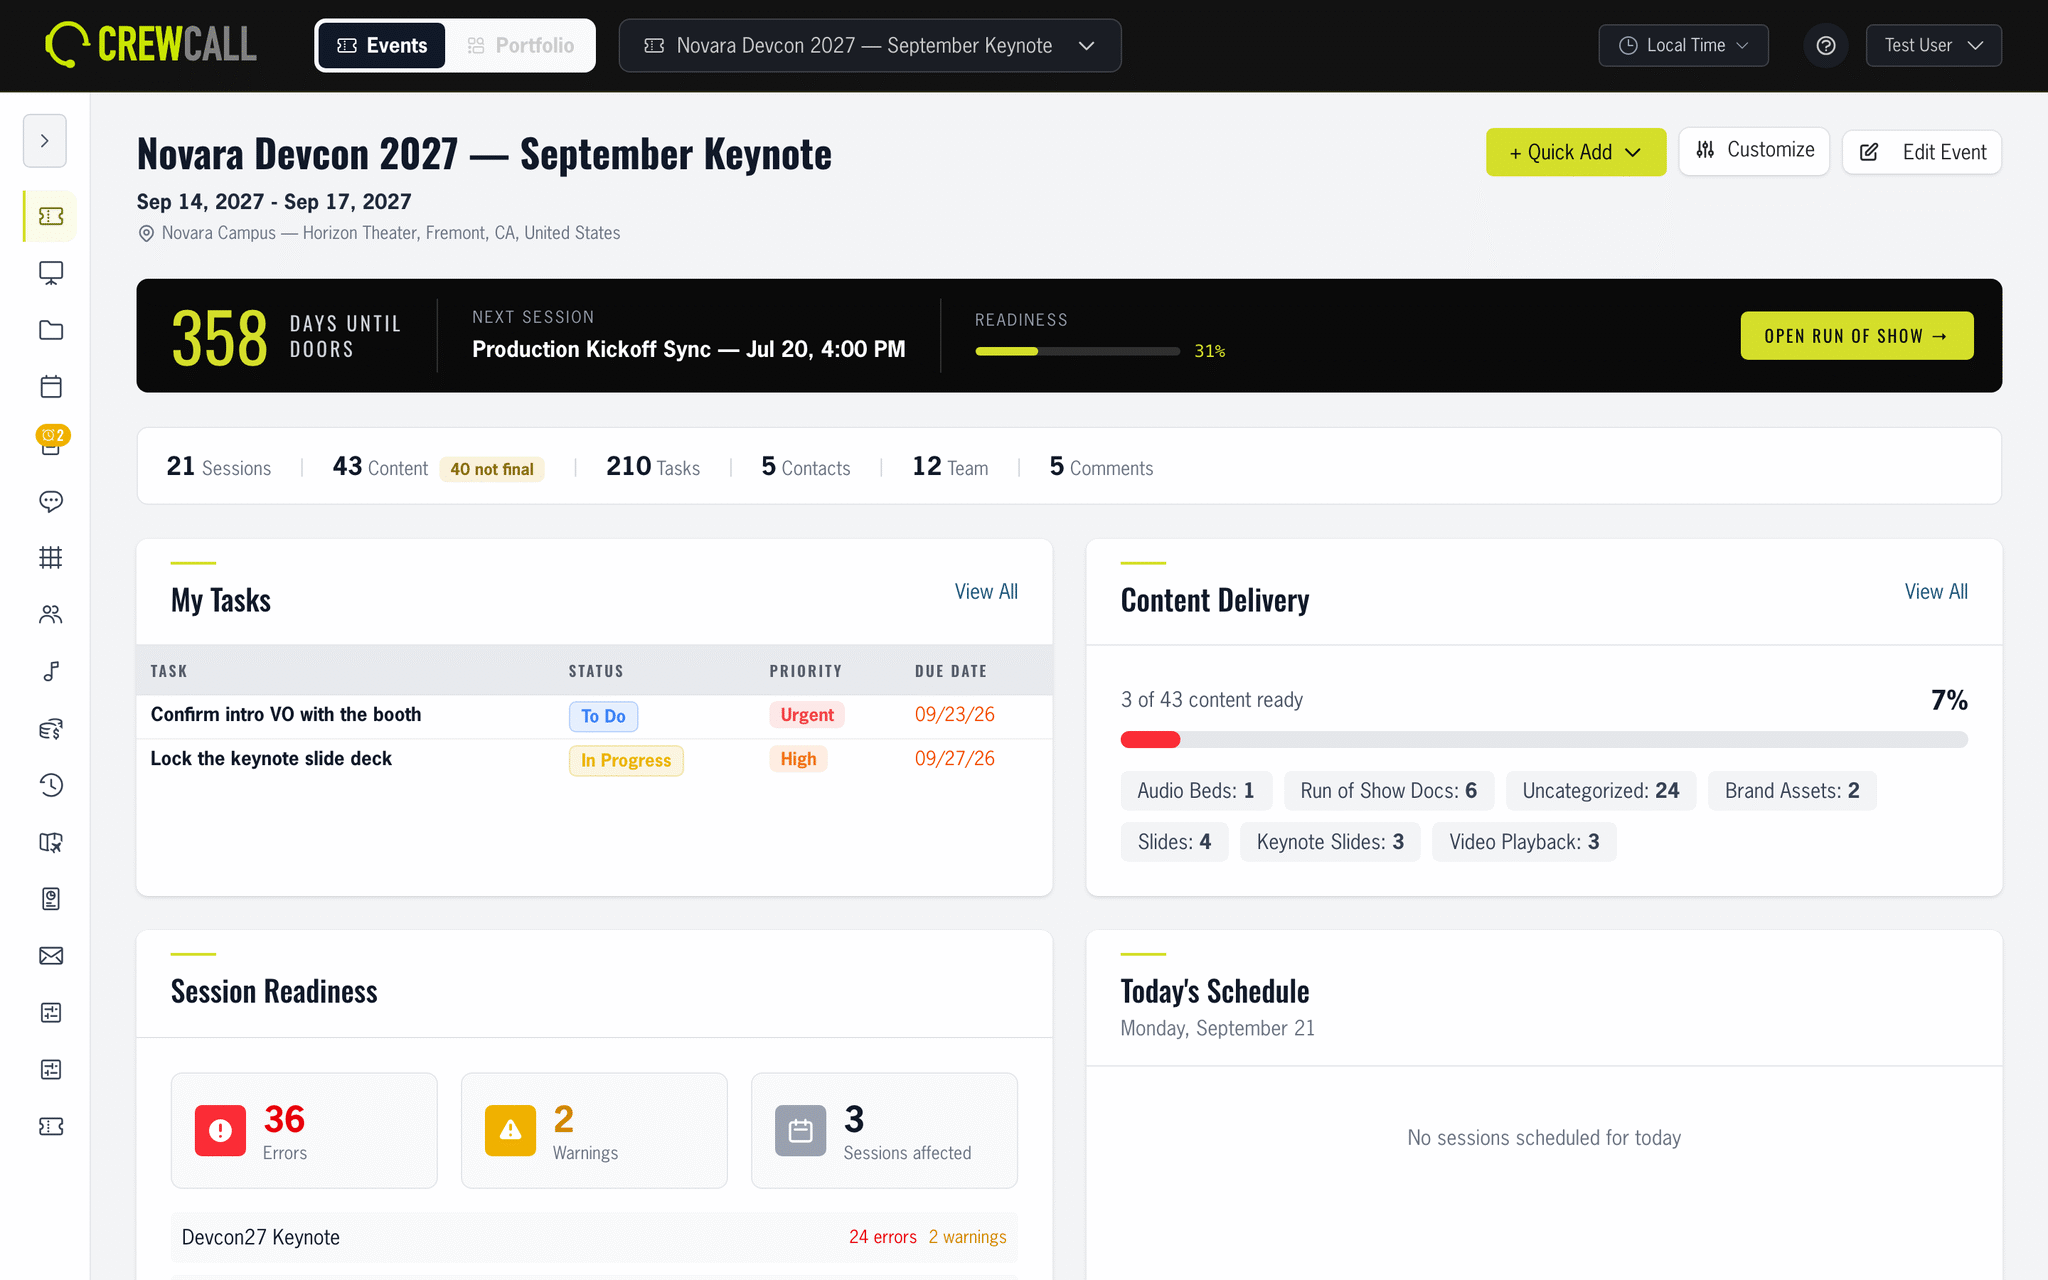Open the people team icon in sidebar
2048x1280 pixels.
pyautogui.click(x=51, y=615)
